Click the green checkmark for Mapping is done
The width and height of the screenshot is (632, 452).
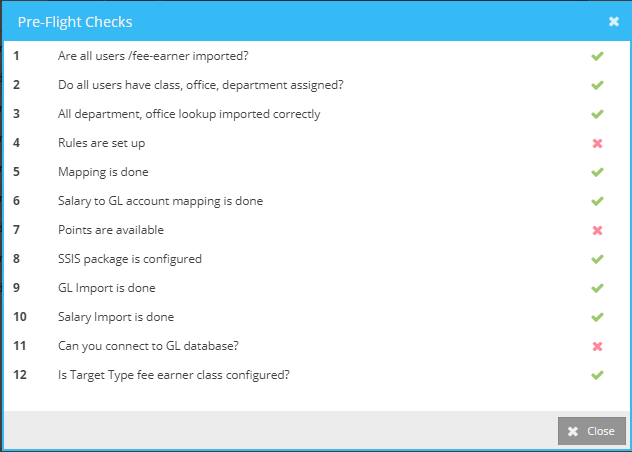[597, 172]
